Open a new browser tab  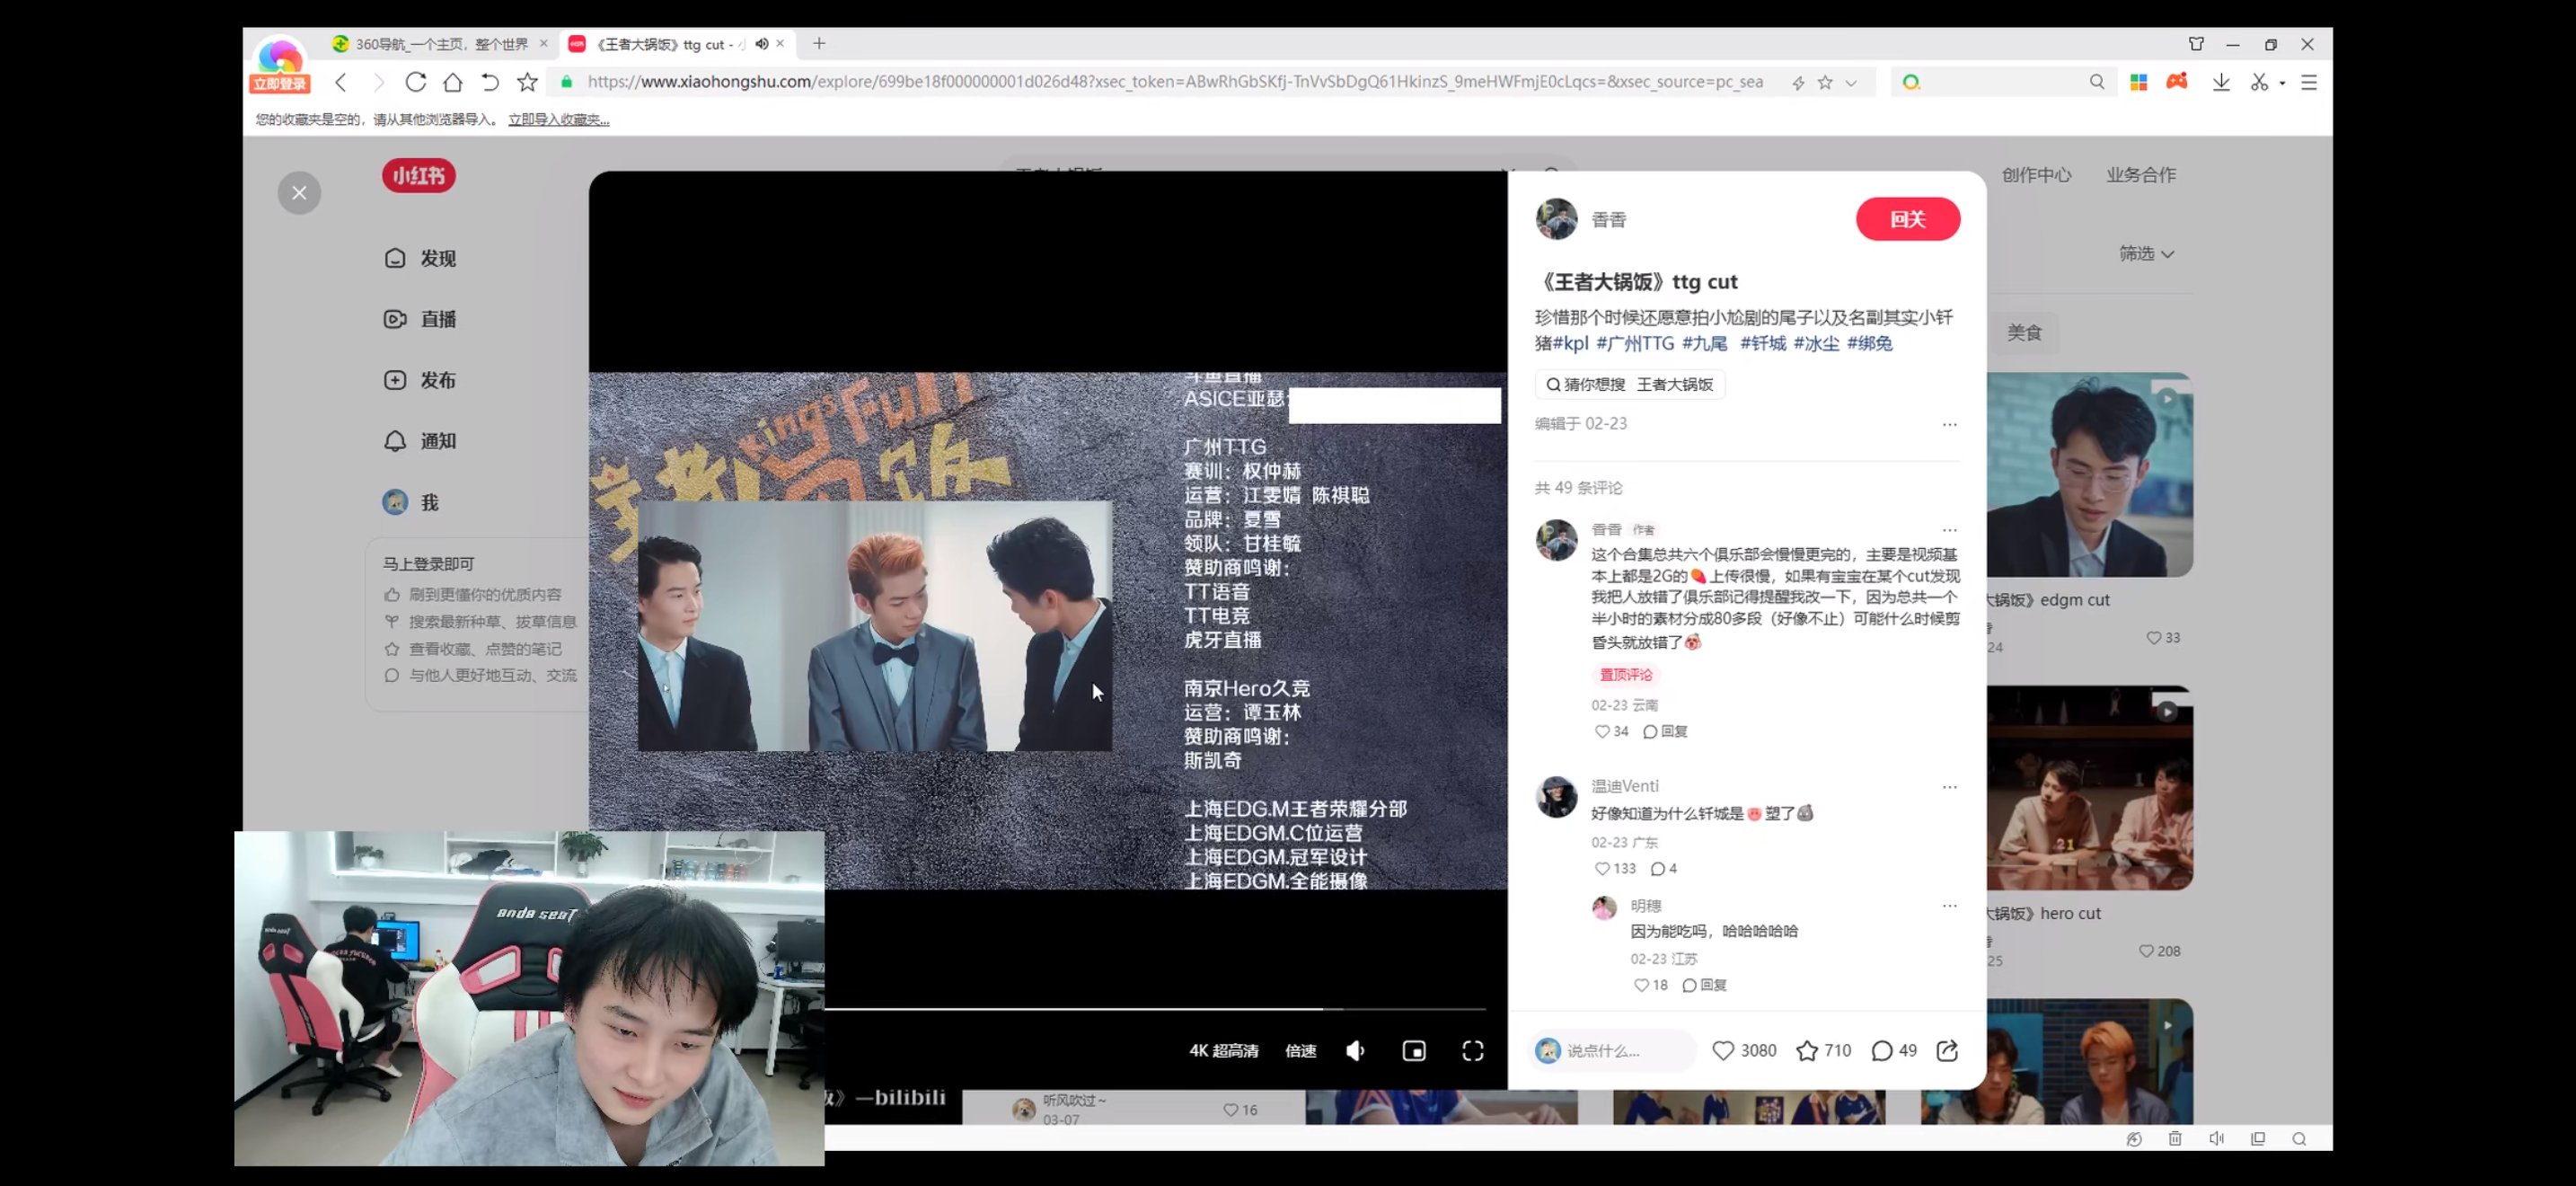point(819,44)
